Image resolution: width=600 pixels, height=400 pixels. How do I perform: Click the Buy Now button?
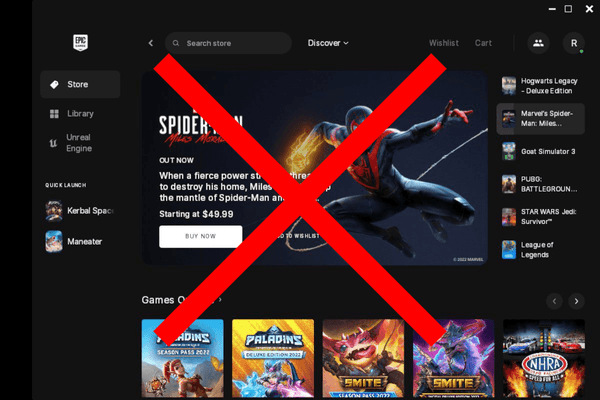tap(201, 236)
